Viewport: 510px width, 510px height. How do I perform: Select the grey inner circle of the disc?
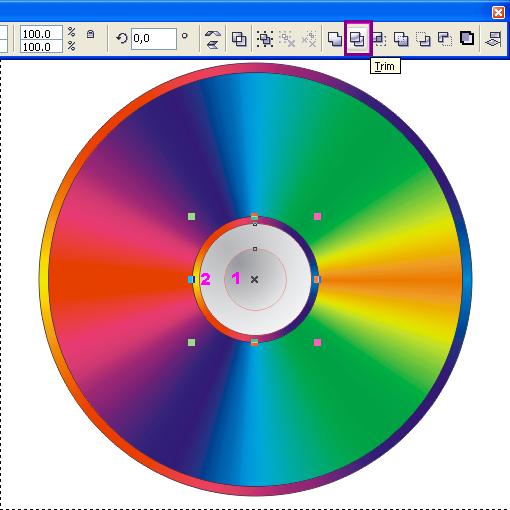click(x=255, y=279)
